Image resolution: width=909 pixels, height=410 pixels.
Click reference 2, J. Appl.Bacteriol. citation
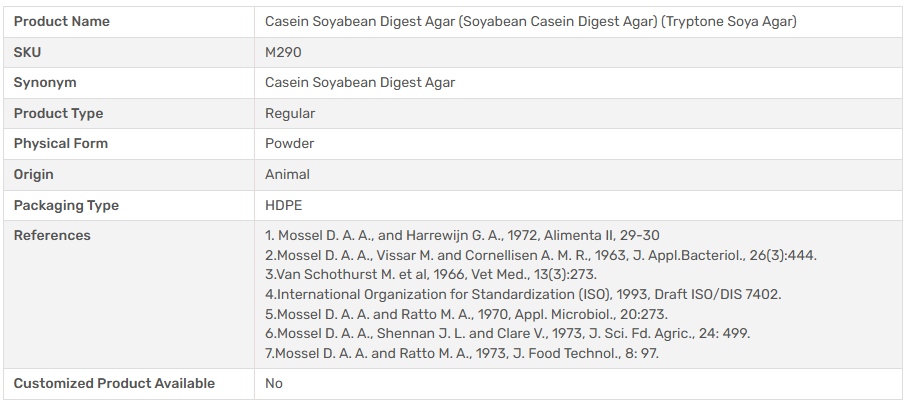coord(541,255)
